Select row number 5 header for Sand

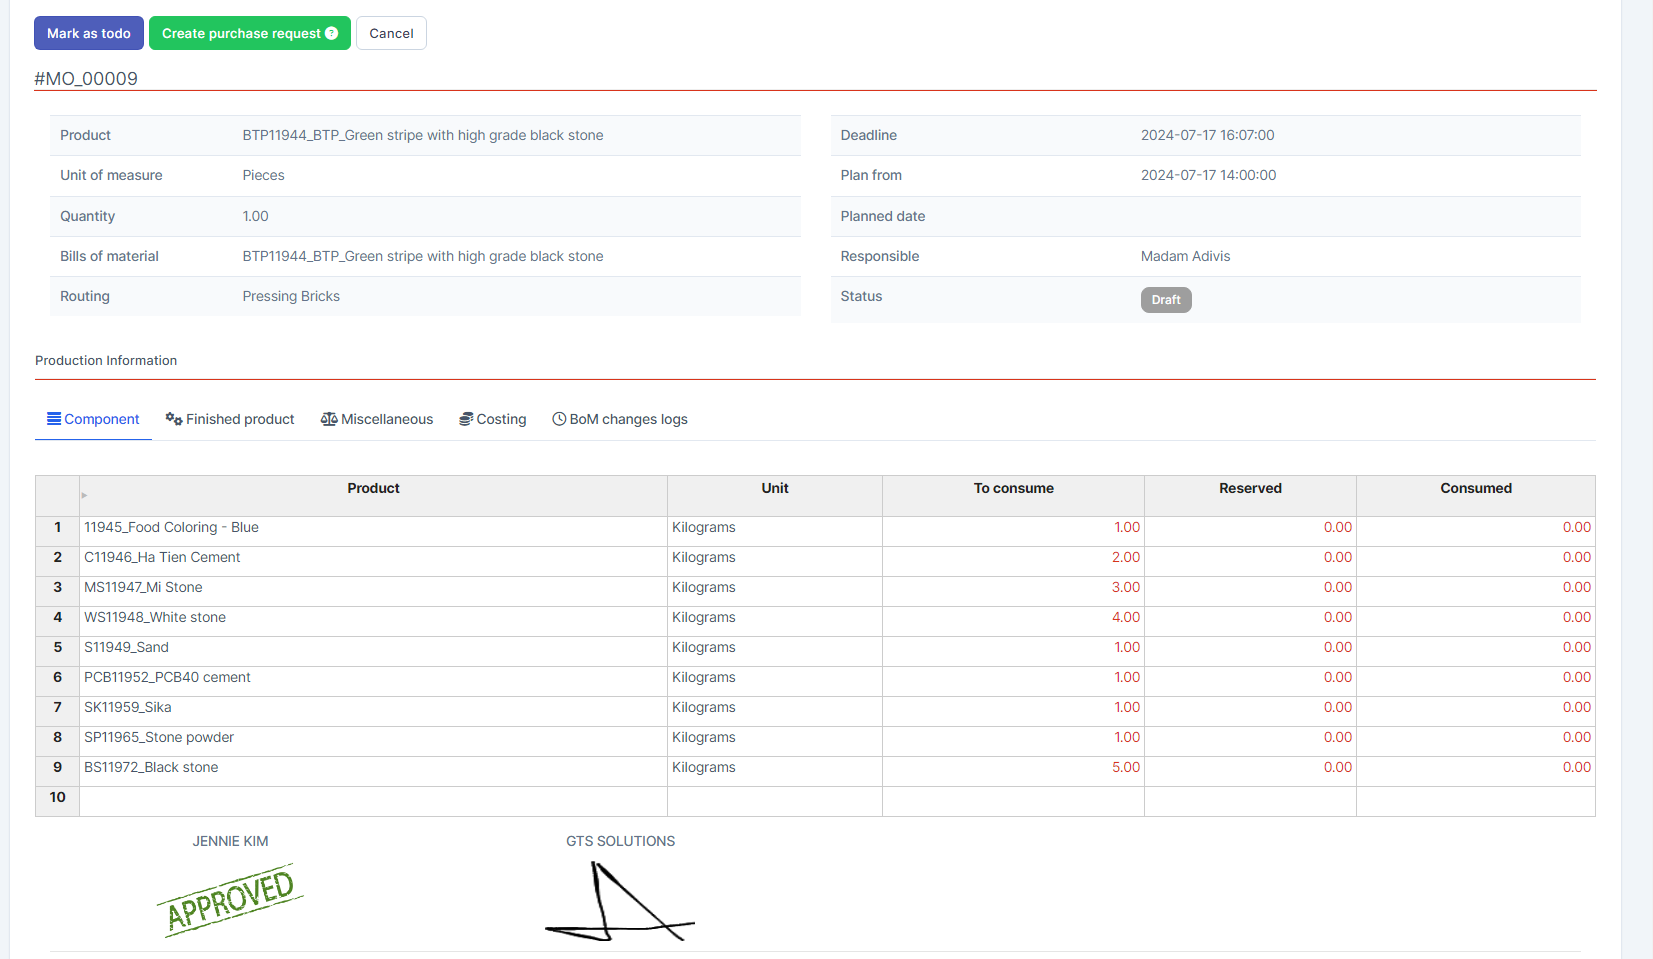(57, 647)
